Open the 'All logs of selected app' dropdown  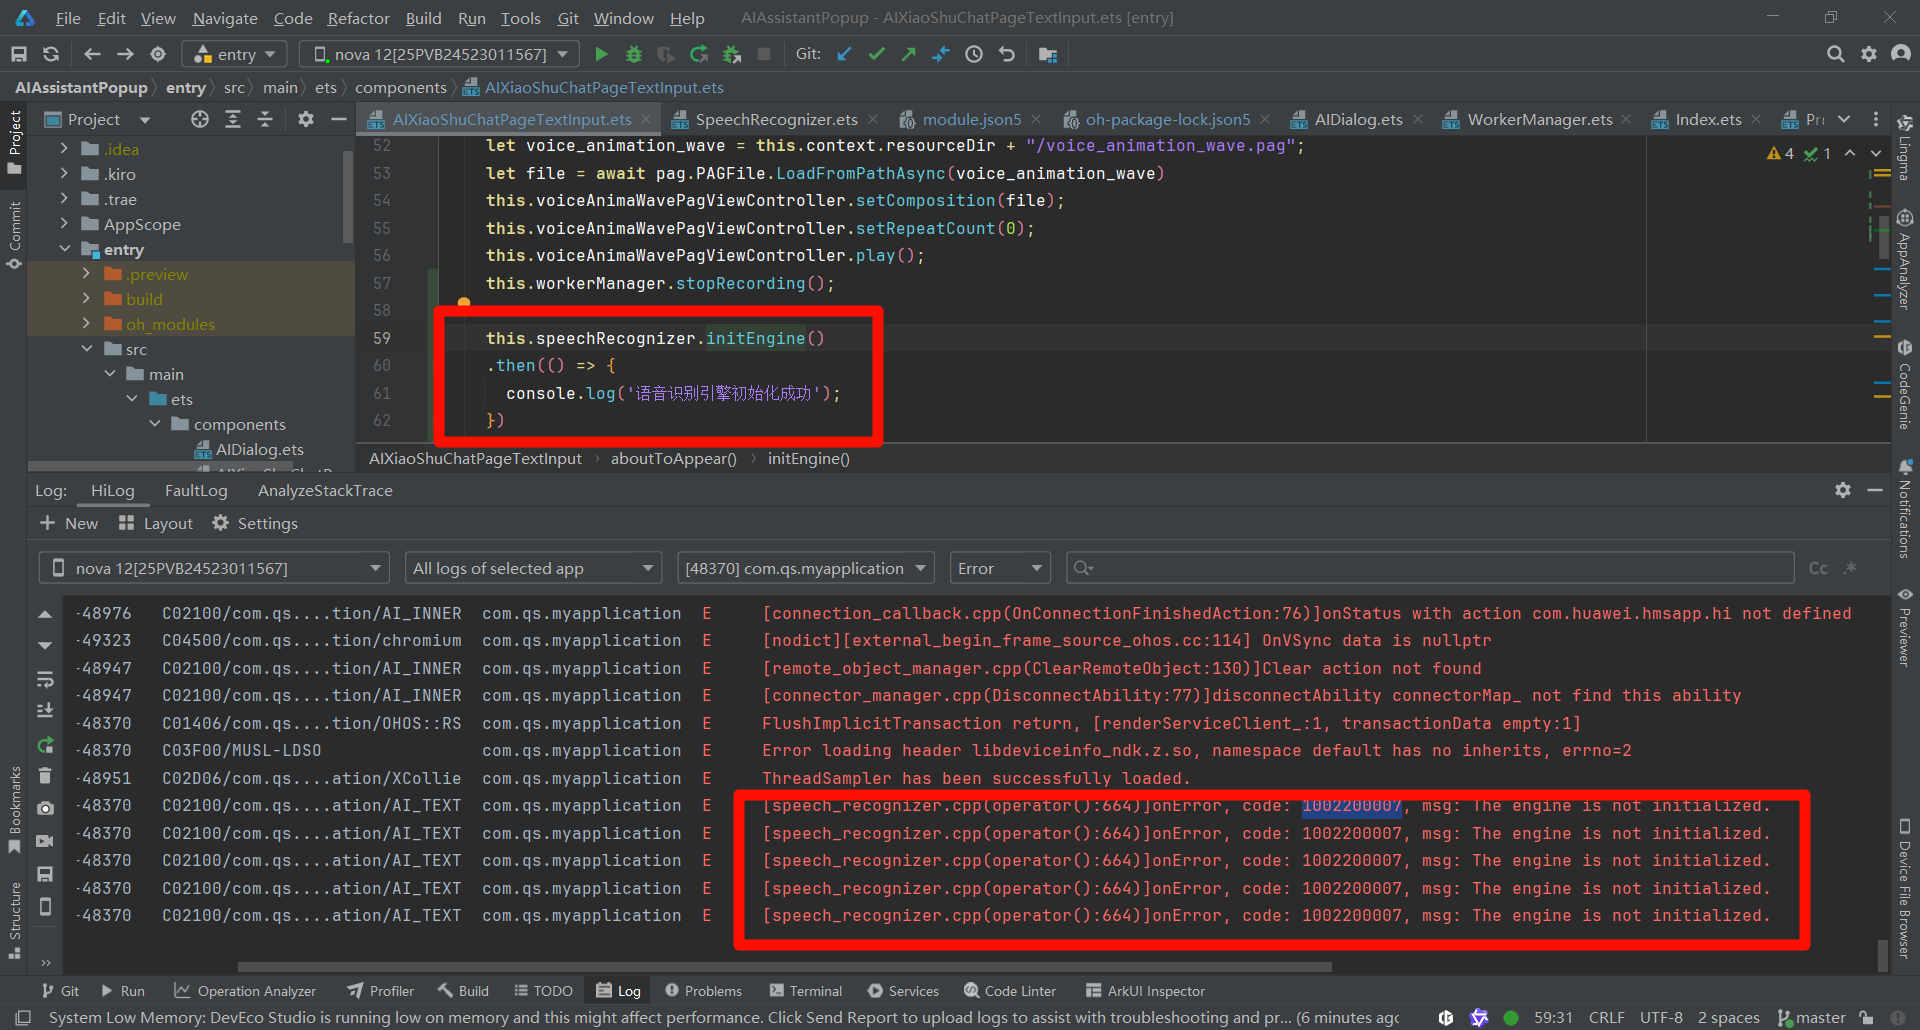[533, 568]
